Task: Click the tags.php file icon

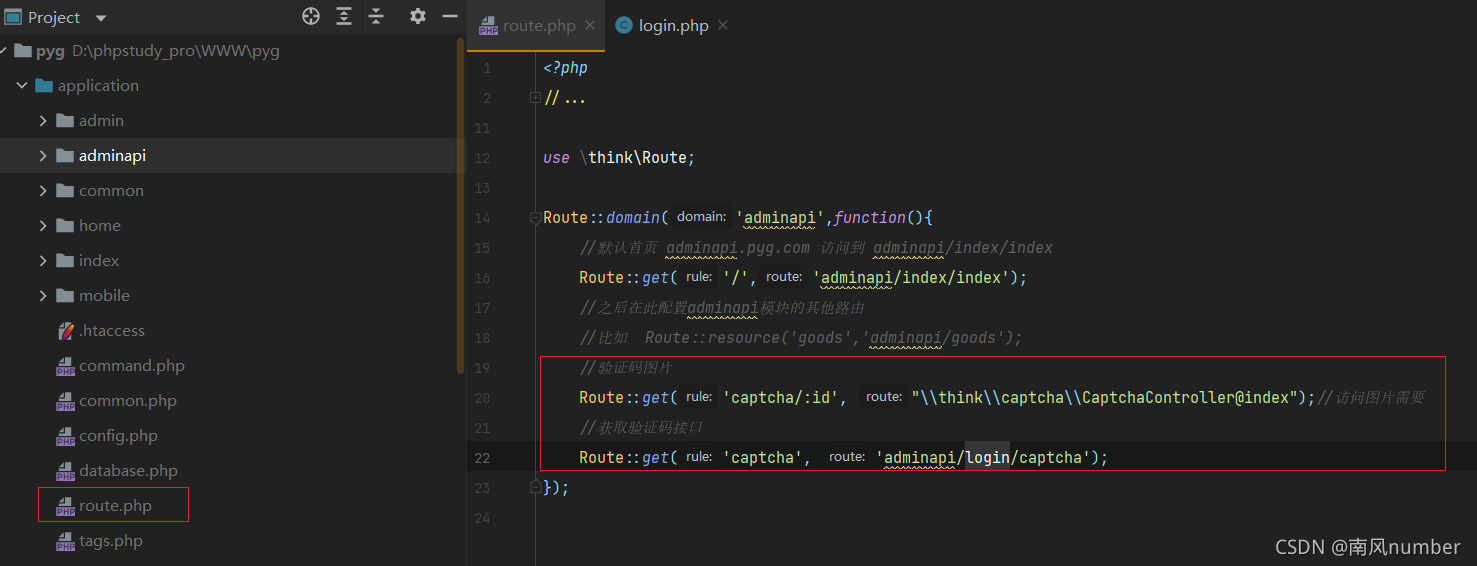Action: point(65,542)
